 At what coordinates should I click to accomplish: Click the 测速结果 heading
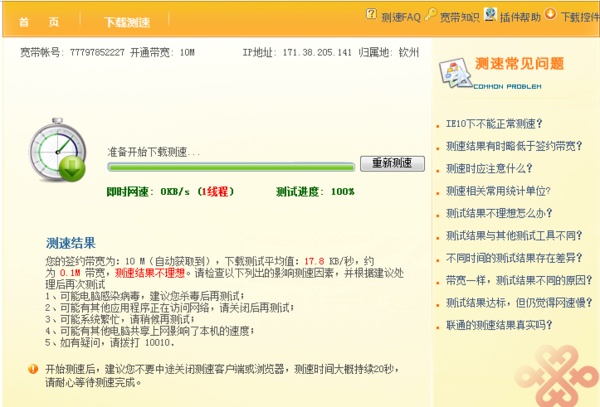coord(71,243)
